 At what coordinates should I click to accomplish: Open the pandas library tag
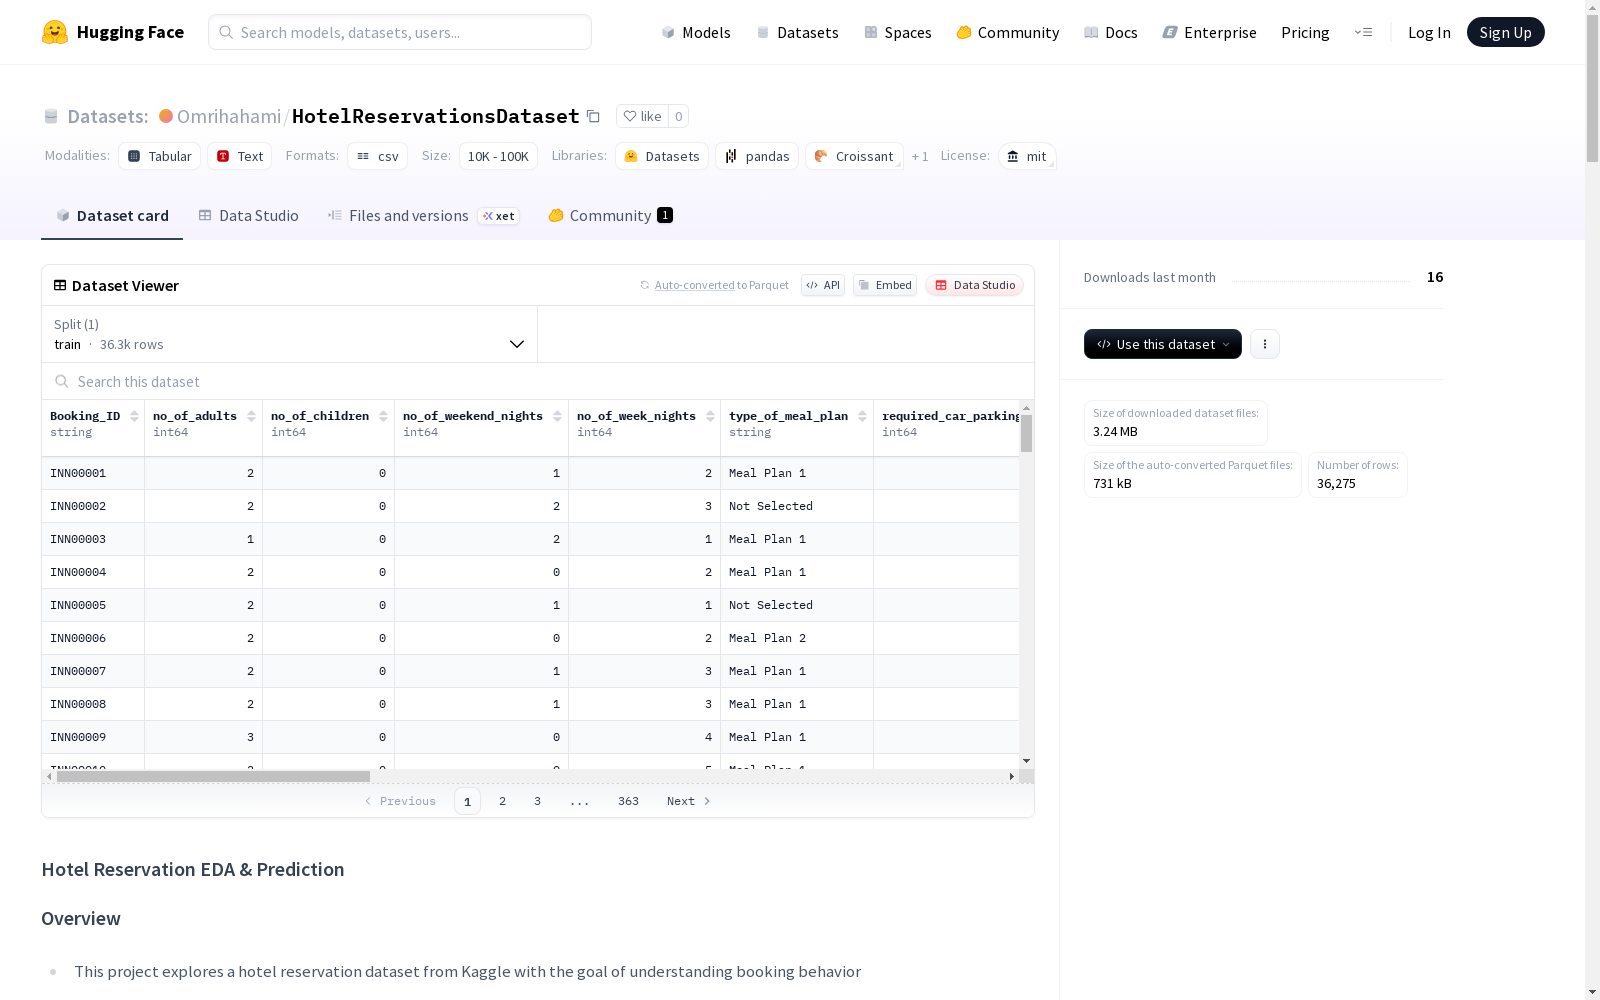757,156
